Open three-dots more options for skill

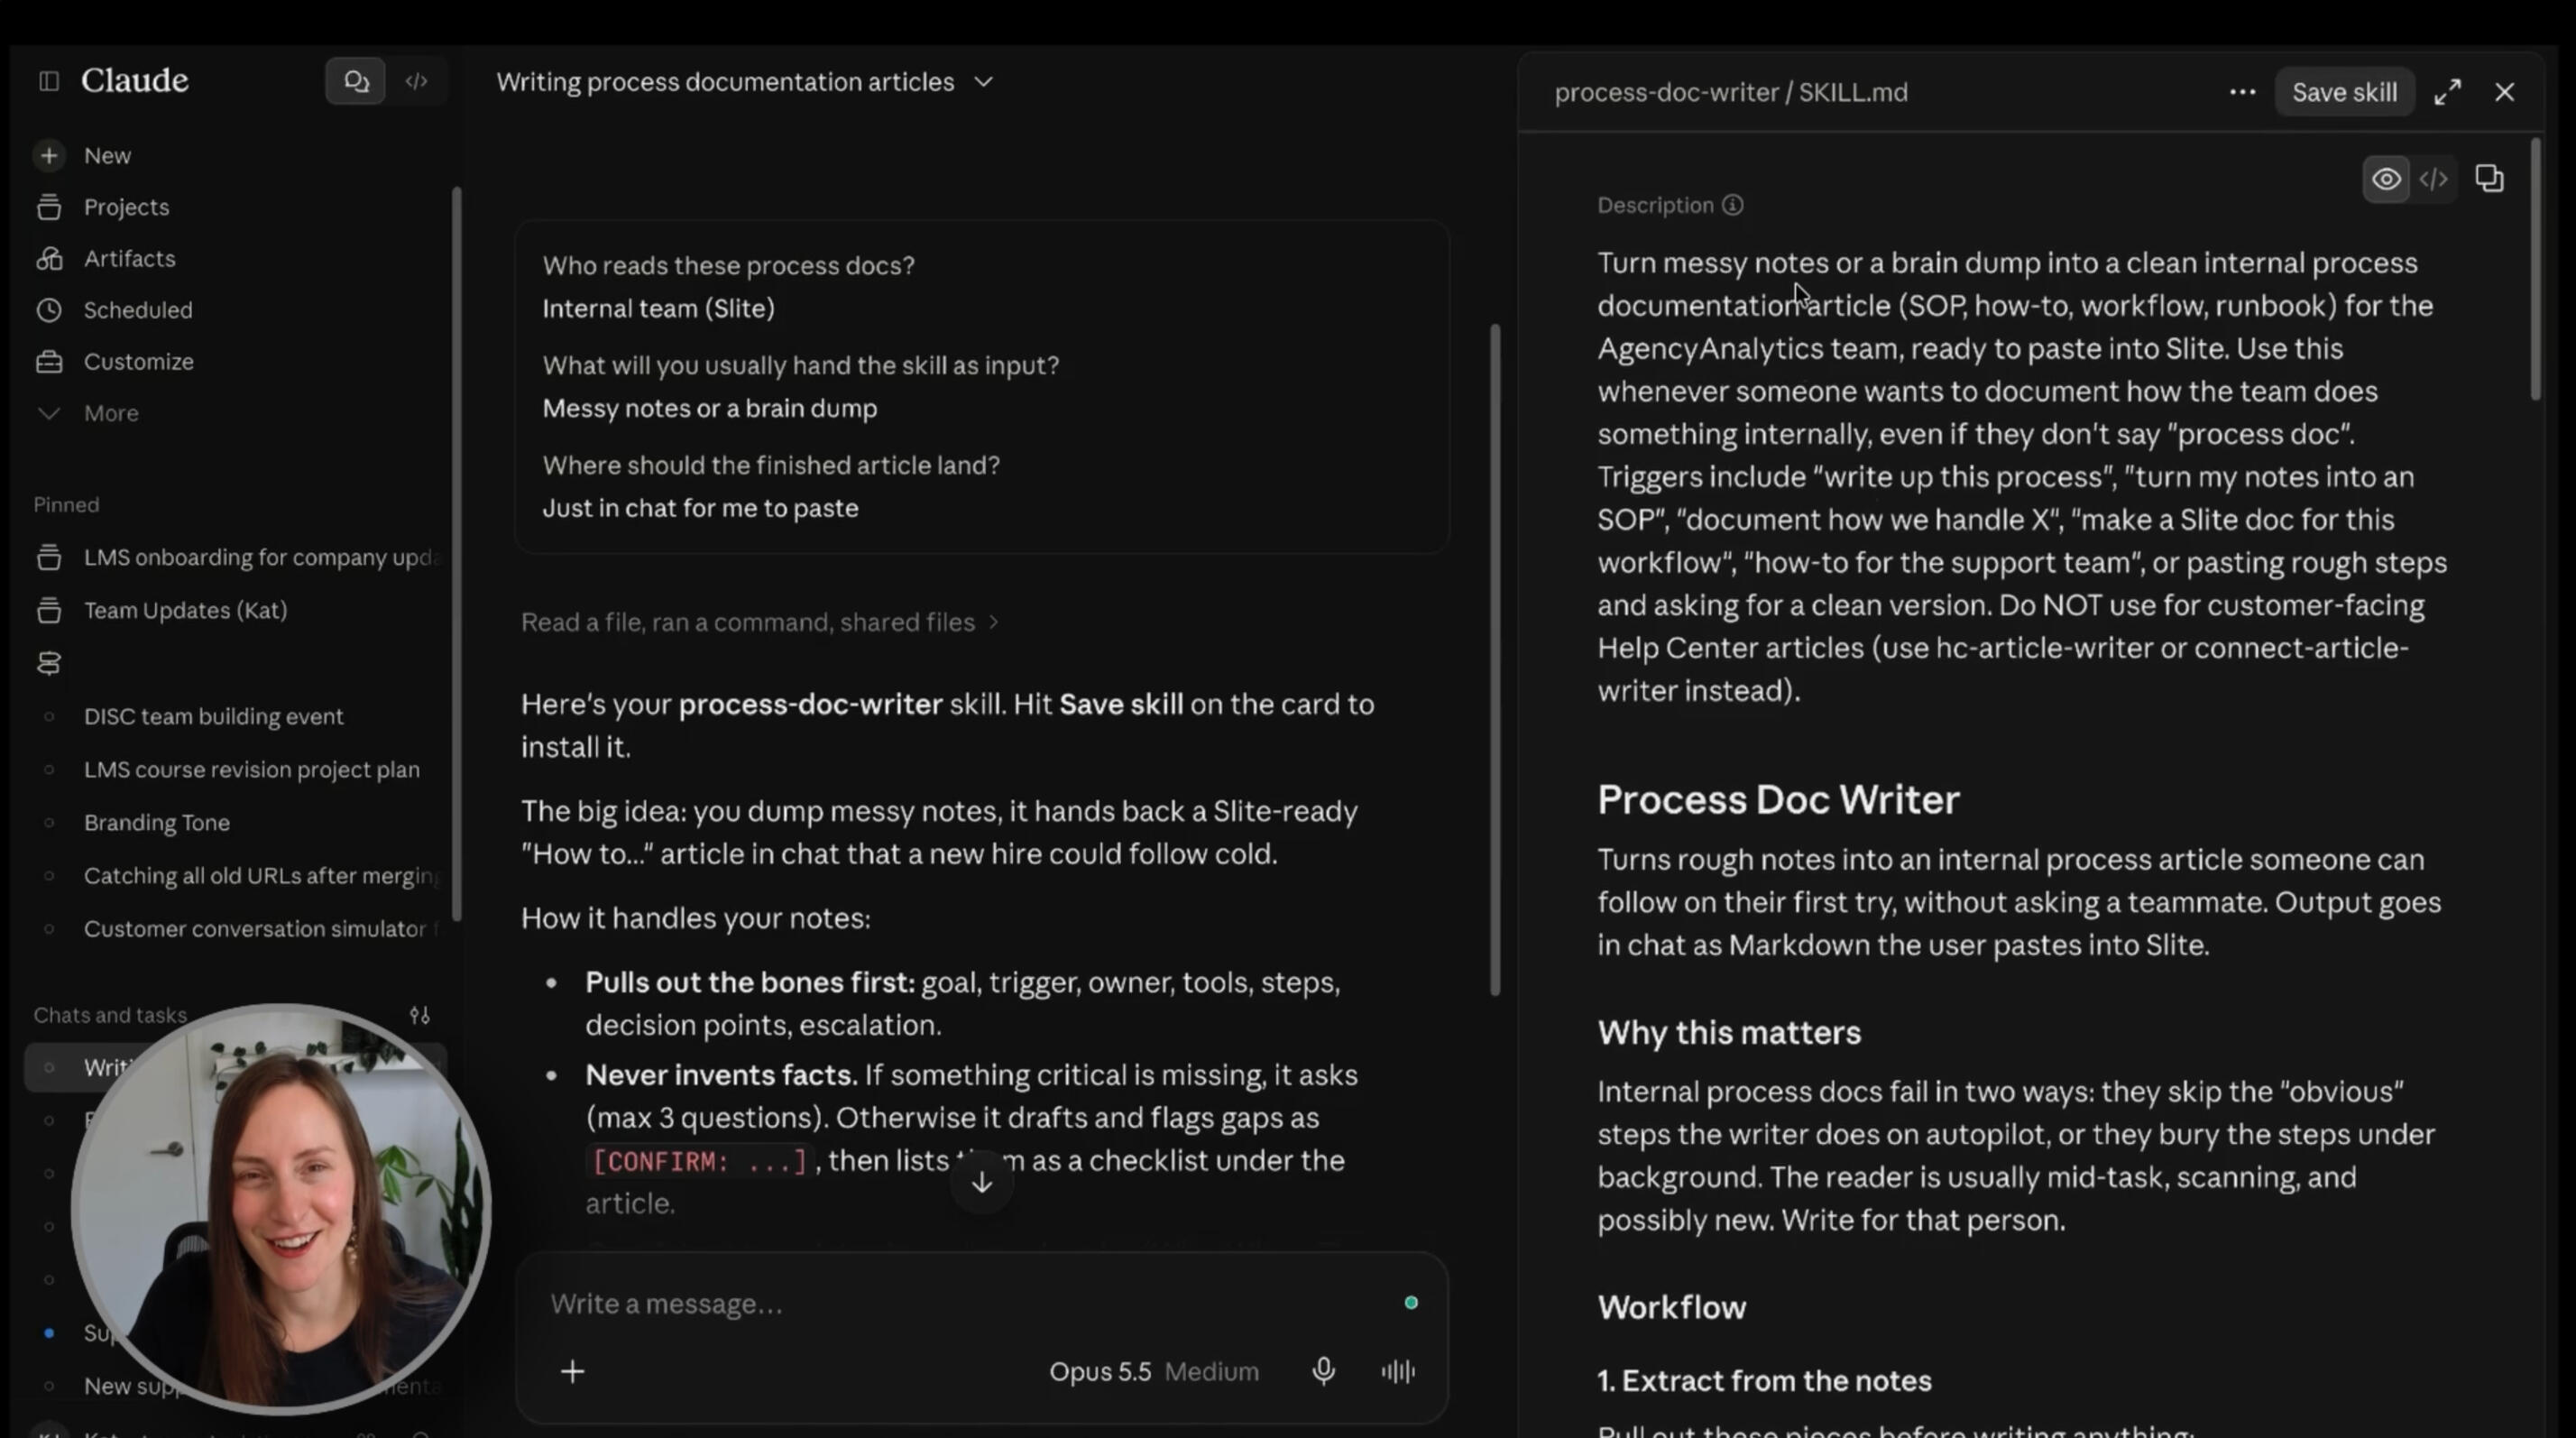2242,92
